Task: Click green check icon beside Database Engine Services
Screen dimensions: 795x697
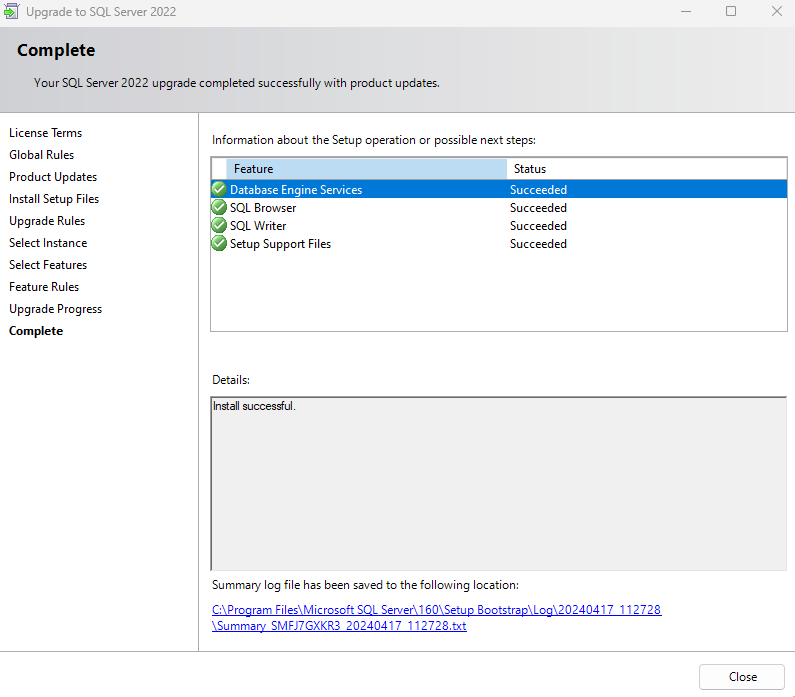Action: [219, 189]
